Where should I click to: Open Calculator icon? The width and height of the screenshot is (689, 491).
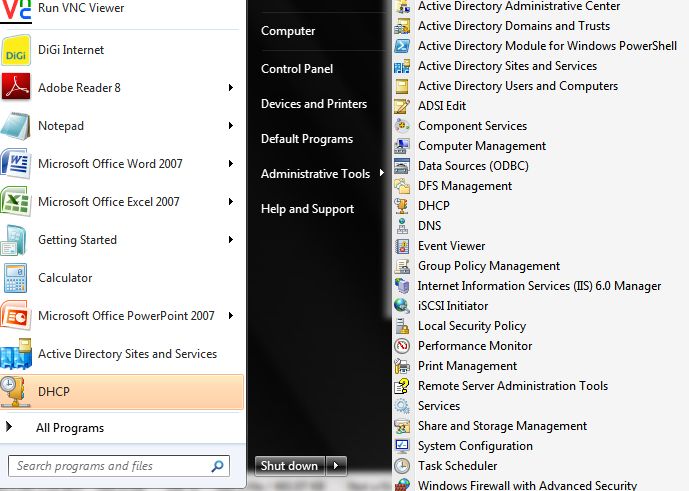[16, 278]
